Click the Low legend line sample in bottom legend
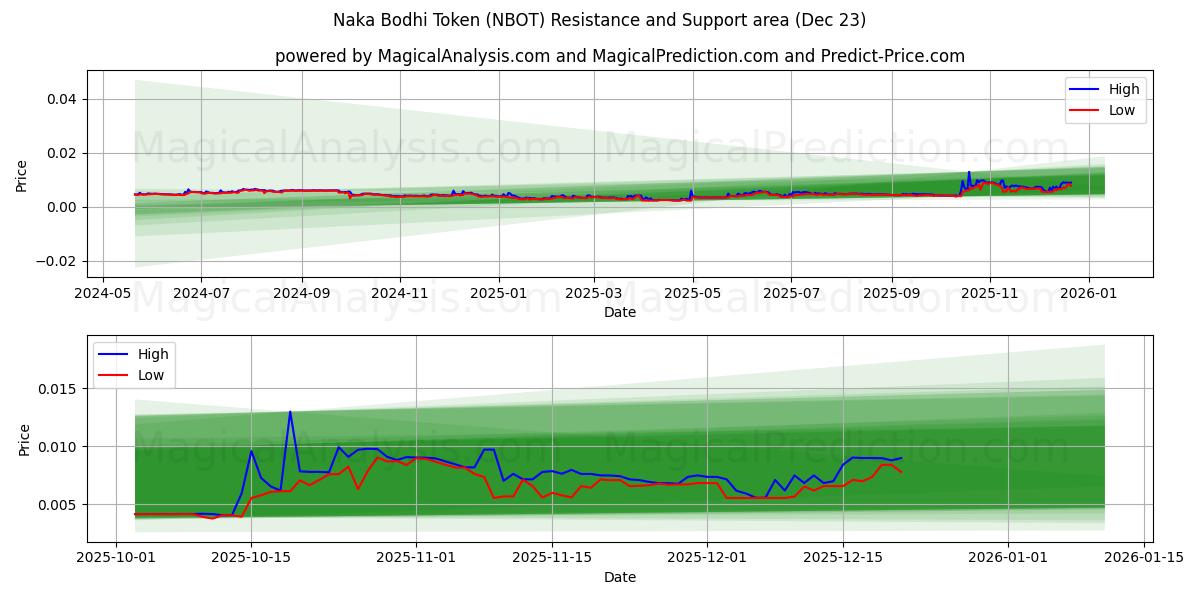This screenshot has width=1200, height=600. click(x=115, y=374)
